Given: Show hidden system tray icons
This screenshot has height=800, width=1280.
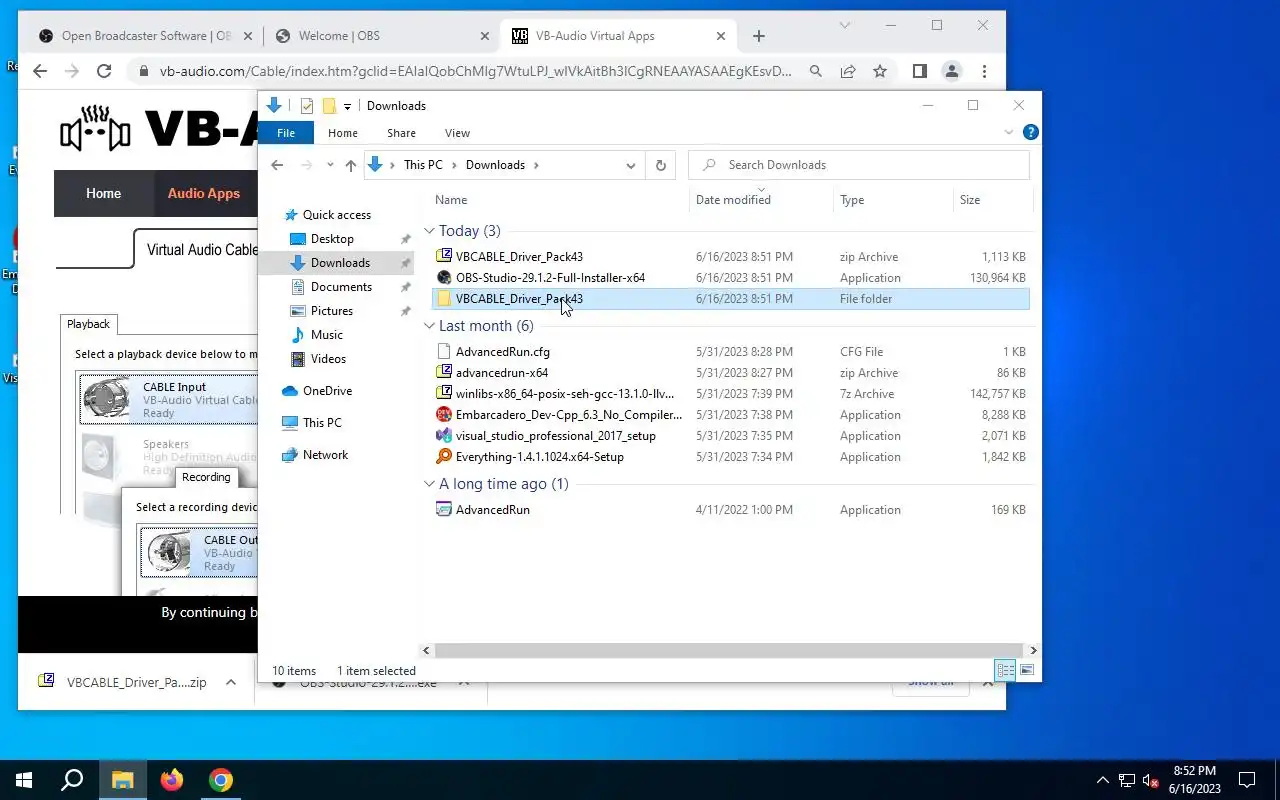Looking at the screenshot, I should [x=1103, y=780].
